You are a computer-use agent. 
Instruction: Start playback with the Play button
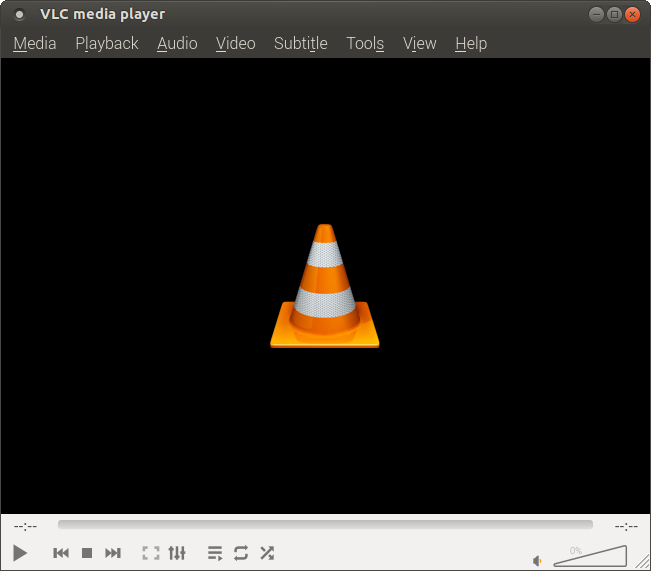click(x=20, y=553)
